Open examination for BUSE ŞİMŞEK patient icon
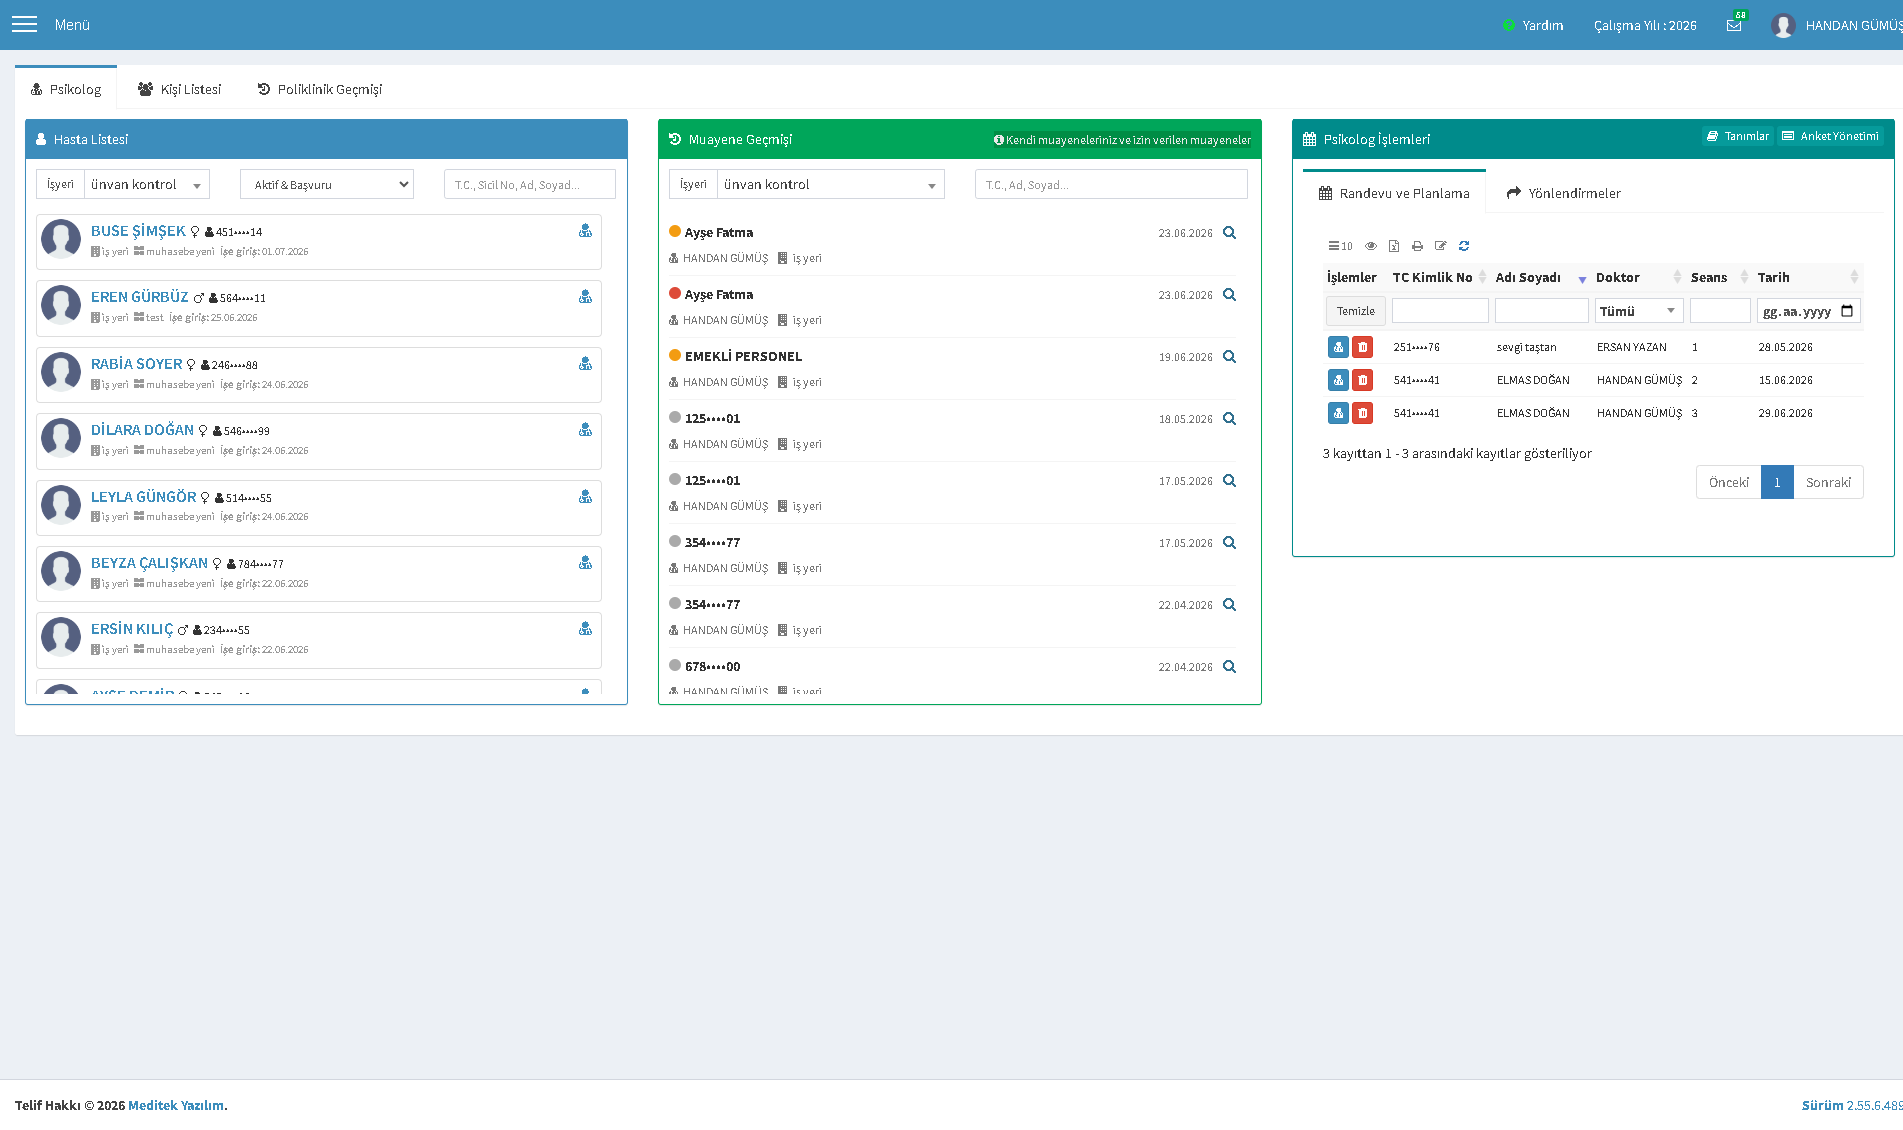The image size is (1903, 1130). coord(585,231)
